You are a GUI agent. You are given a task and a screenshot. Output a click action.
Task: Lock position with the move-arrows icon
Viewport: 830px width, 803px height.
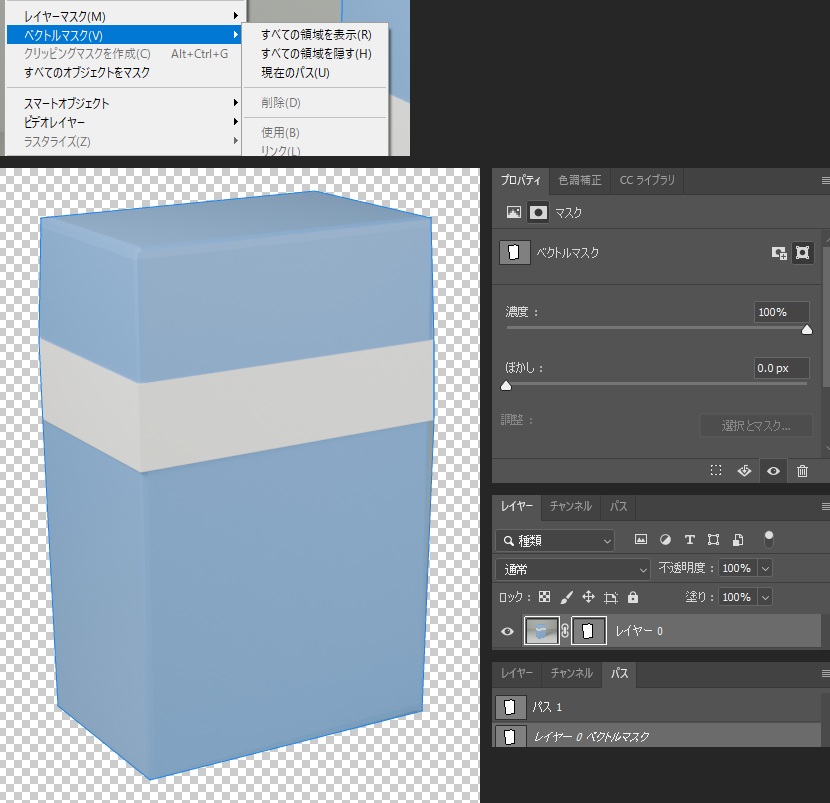[588, 598]
